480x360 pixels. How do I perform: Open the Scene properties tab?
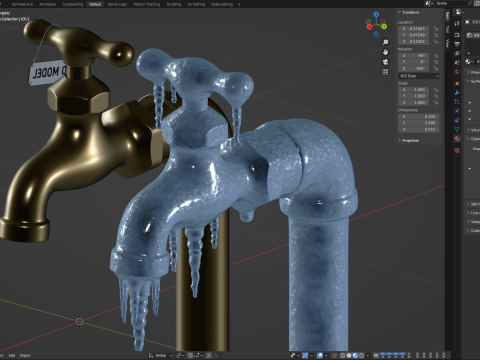(x=457, y=63)
